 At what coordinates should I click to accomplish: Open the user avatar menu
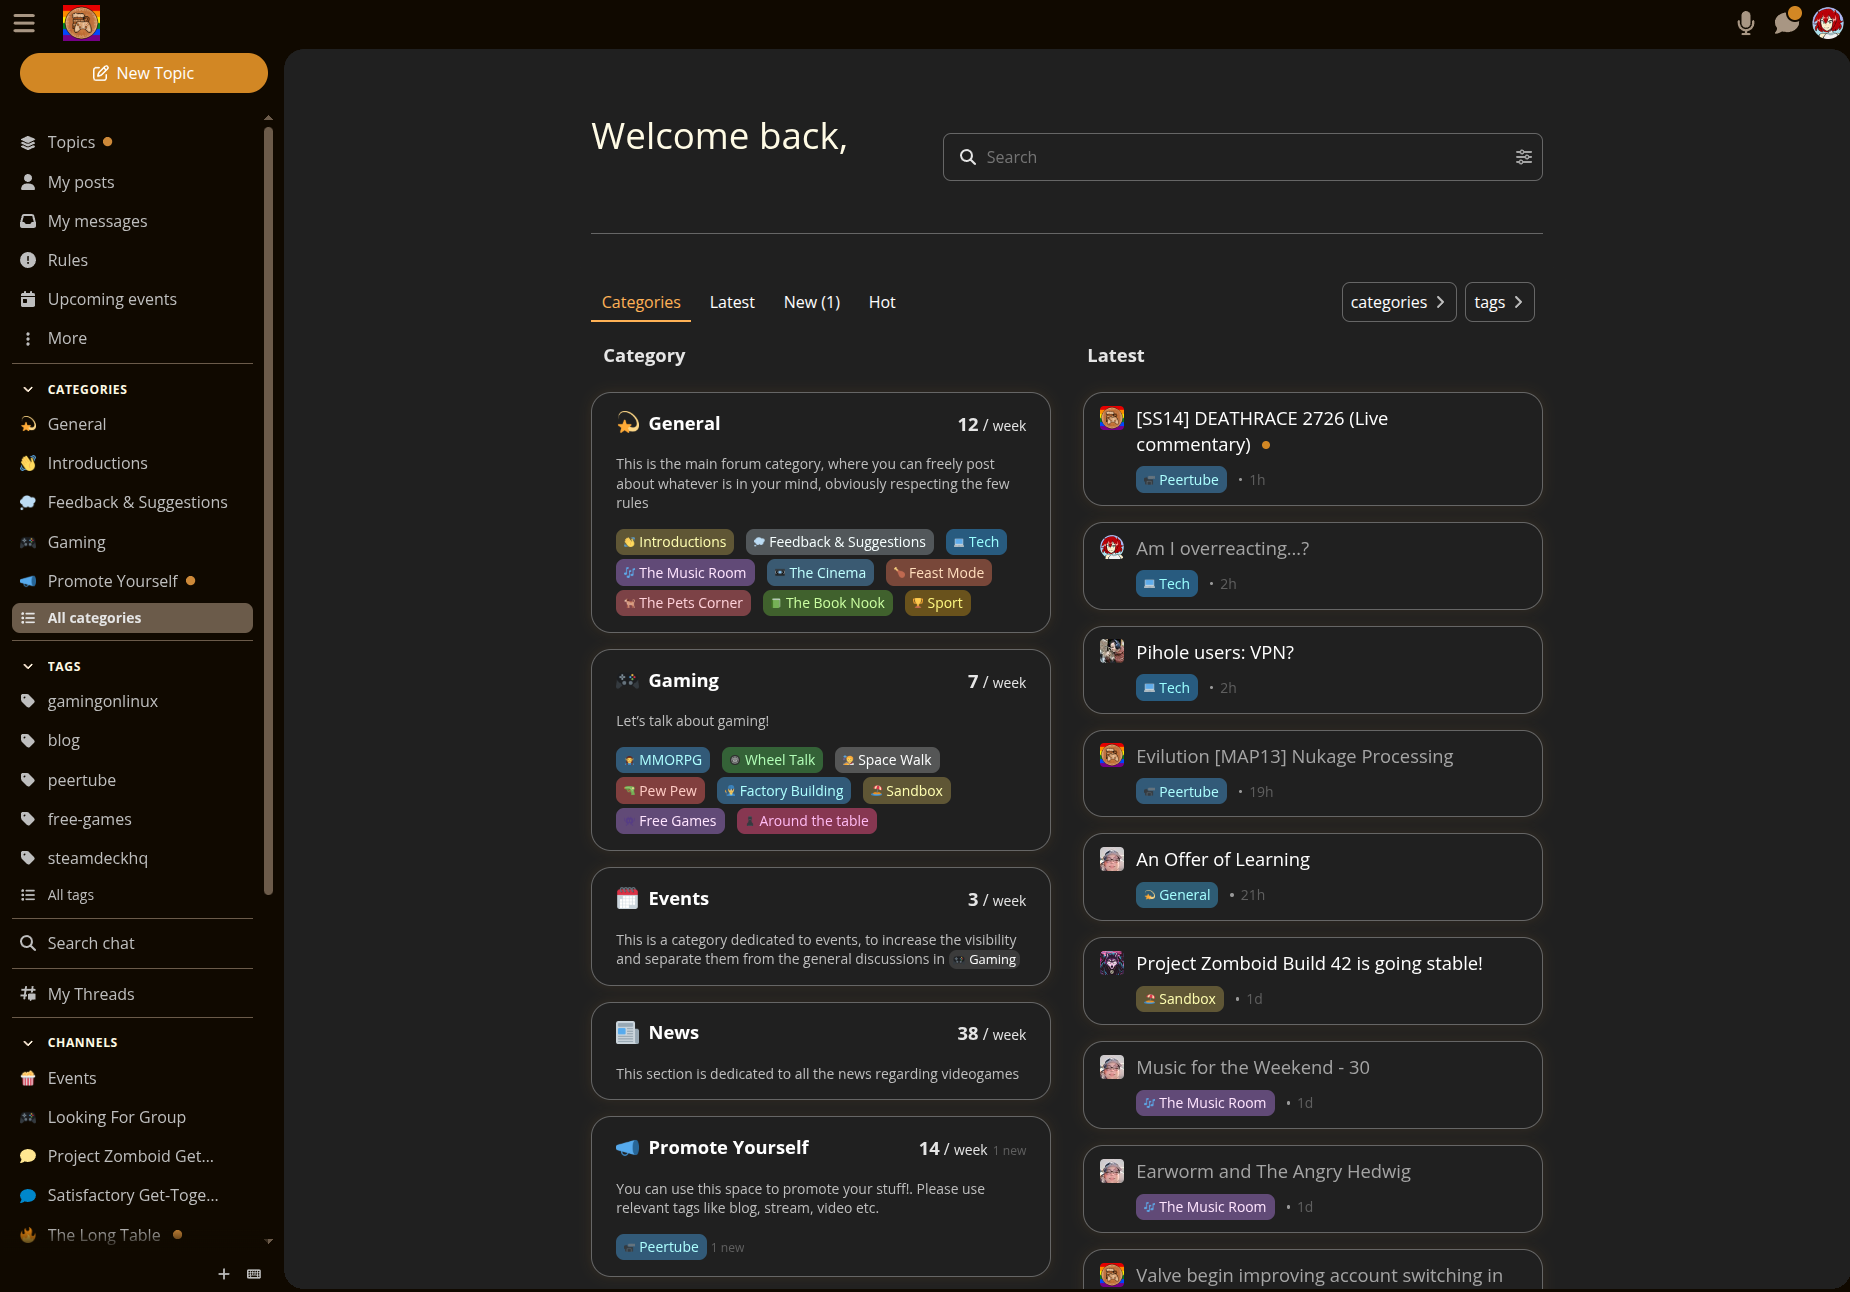1828,23
